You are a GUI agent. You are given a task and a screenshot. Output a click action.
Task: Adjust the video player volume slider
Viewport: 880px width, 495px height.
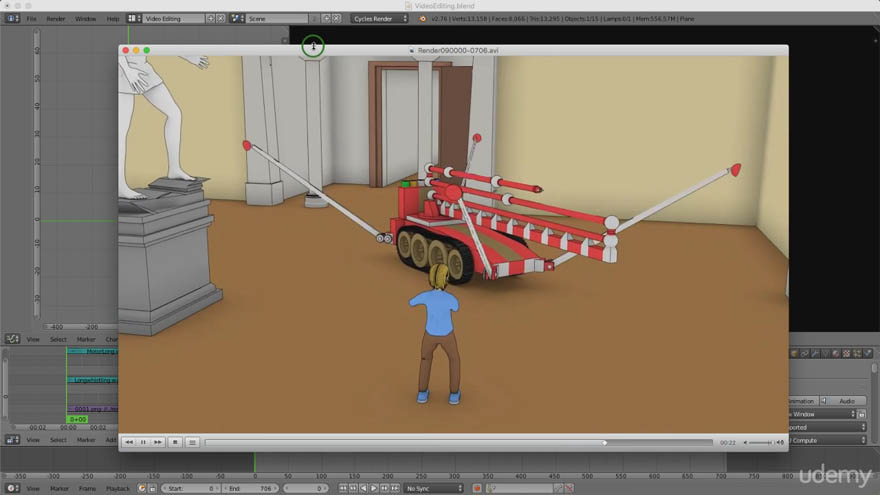(x=761, y=442)
